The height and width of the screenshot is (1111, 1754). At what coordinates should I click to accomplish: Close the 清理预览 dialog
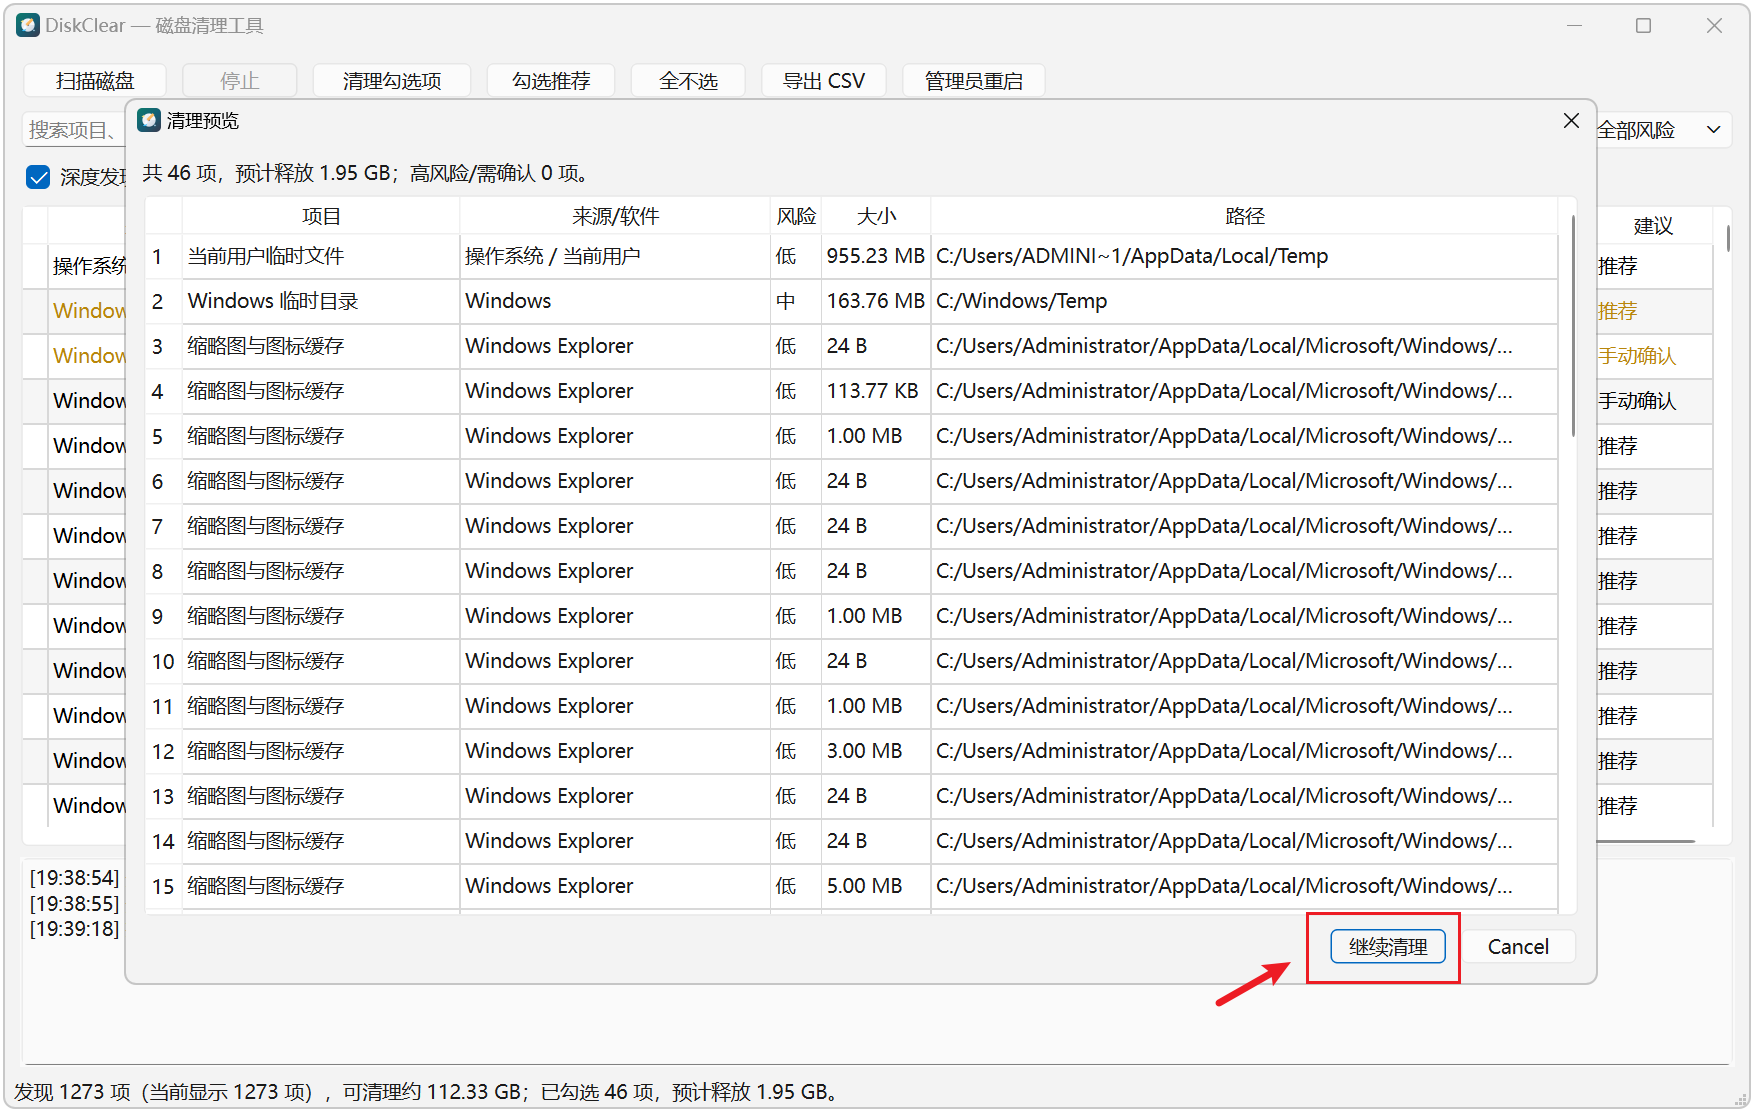pos(1571,120)
